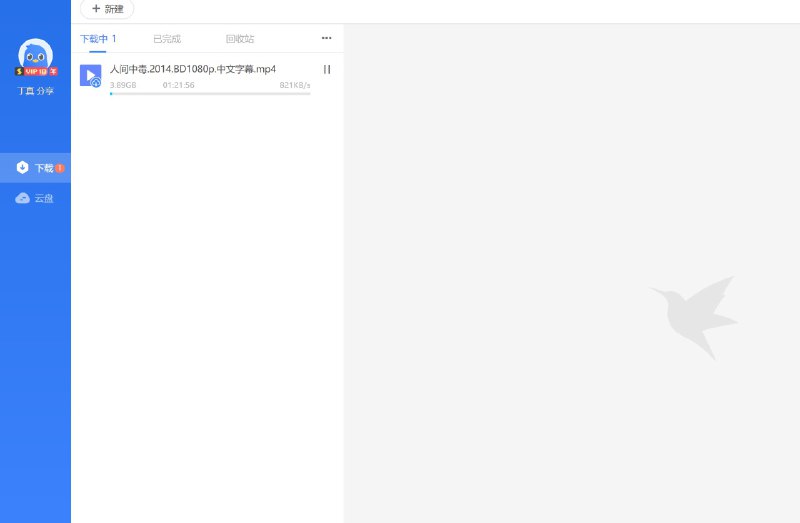Pause the 人间中毒 mp4 download
Viewport: 800px width, 523px height.
[x=327, y=69]
